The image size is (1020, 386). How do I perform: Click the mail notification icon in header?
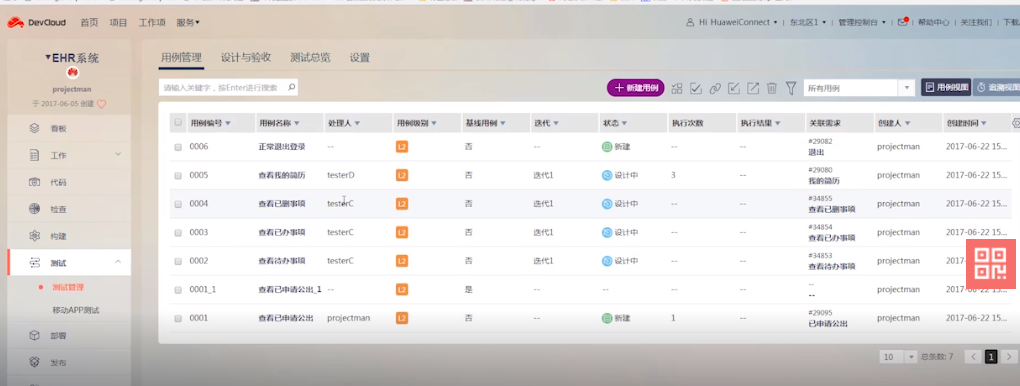[902, 22]
